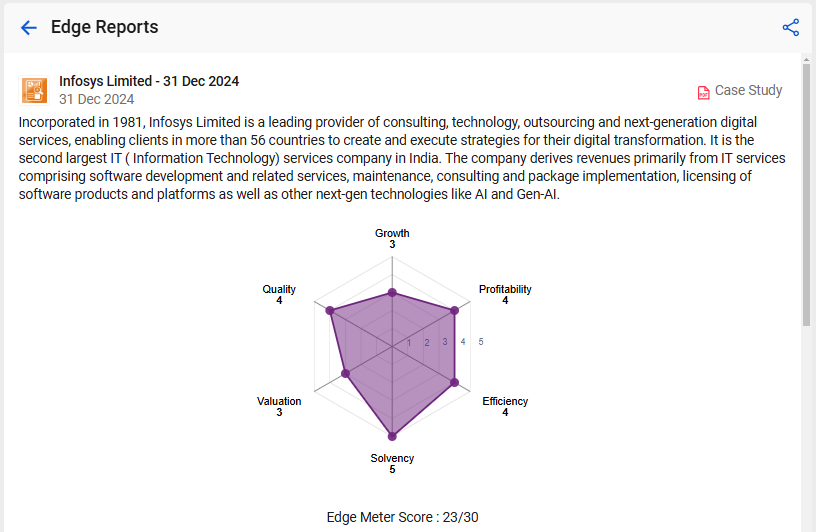
Task: Select the Quality data point on radar
Action: tap(330, 310)
